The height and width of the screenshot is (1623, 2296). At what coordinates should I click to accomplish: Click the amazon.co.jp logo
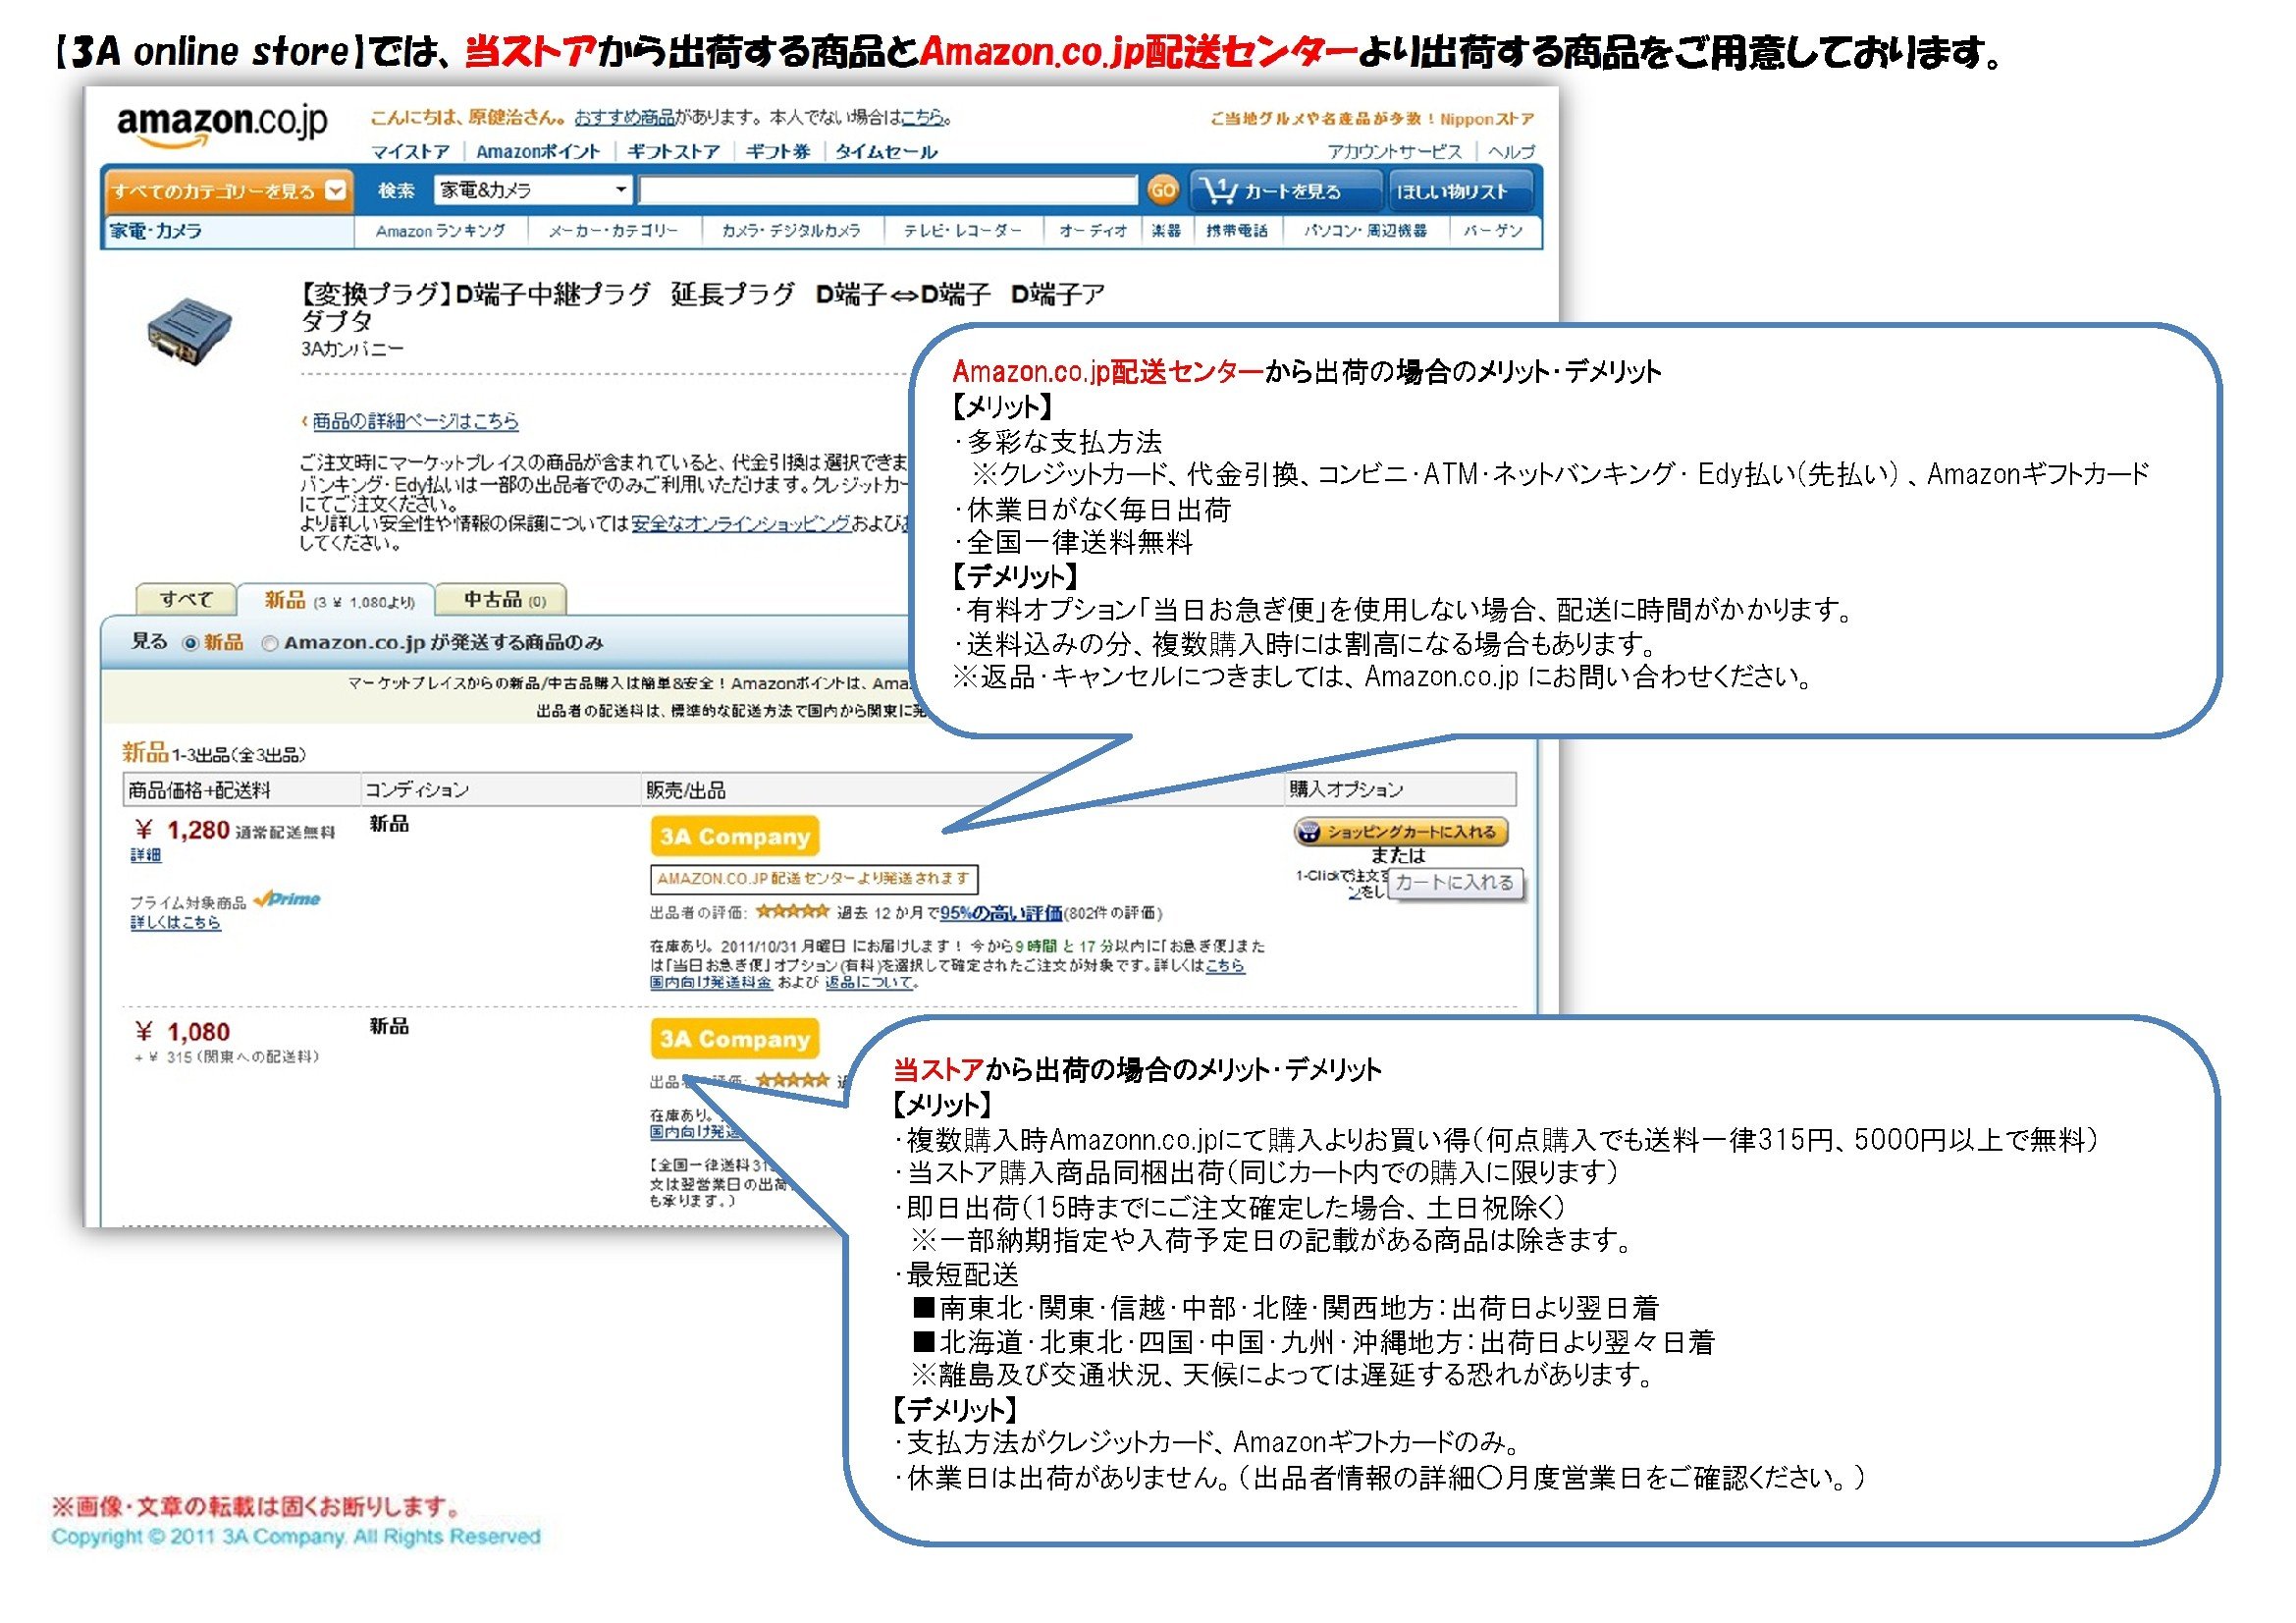coord(222,125)
